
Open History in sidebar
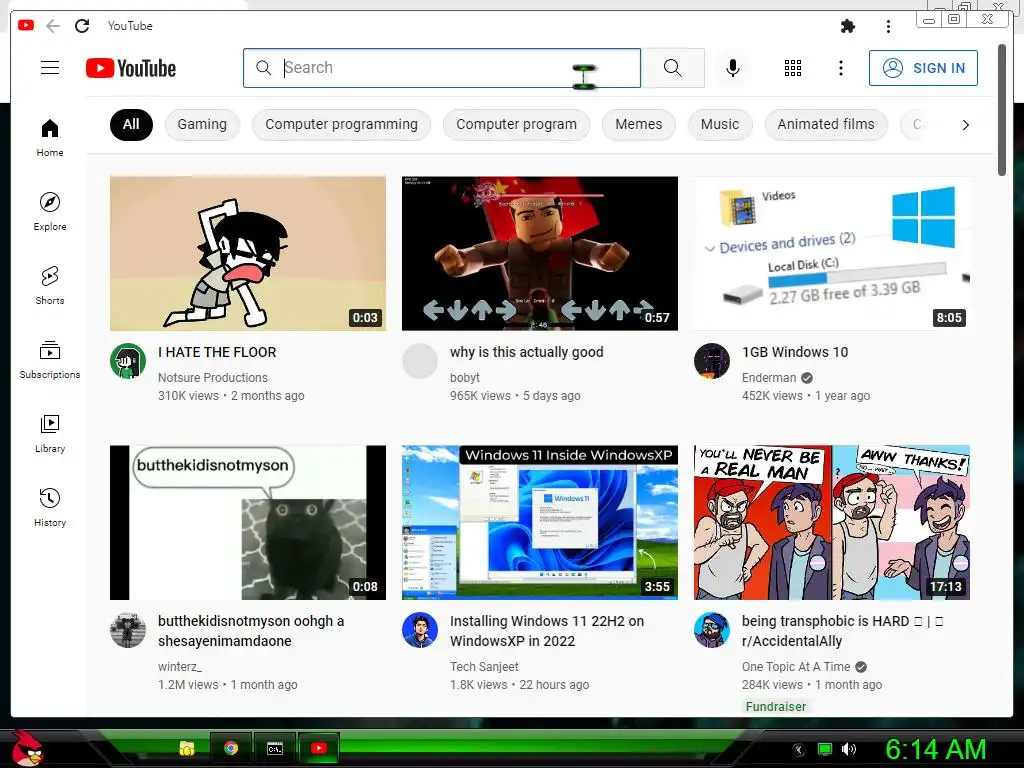point(50,507)
